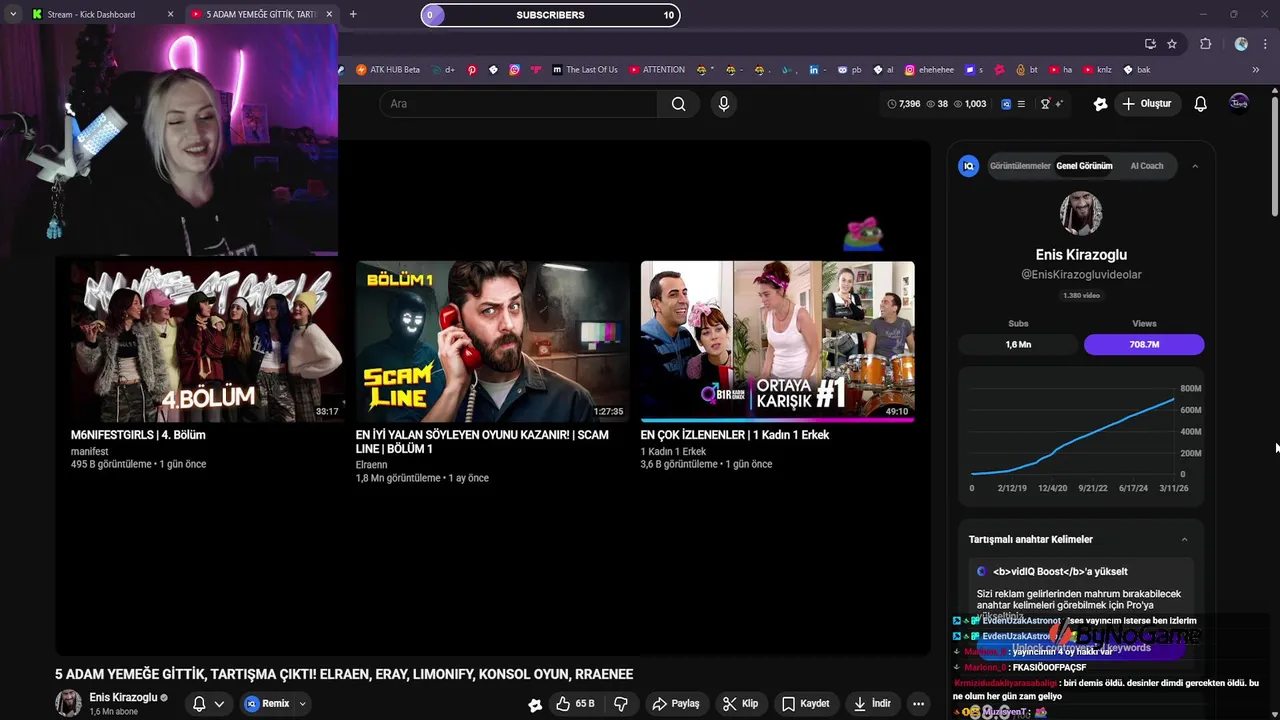Click the sparkle icon left of Oluştur
This screenshot has width=1280, height=720.
(1100, 104)
